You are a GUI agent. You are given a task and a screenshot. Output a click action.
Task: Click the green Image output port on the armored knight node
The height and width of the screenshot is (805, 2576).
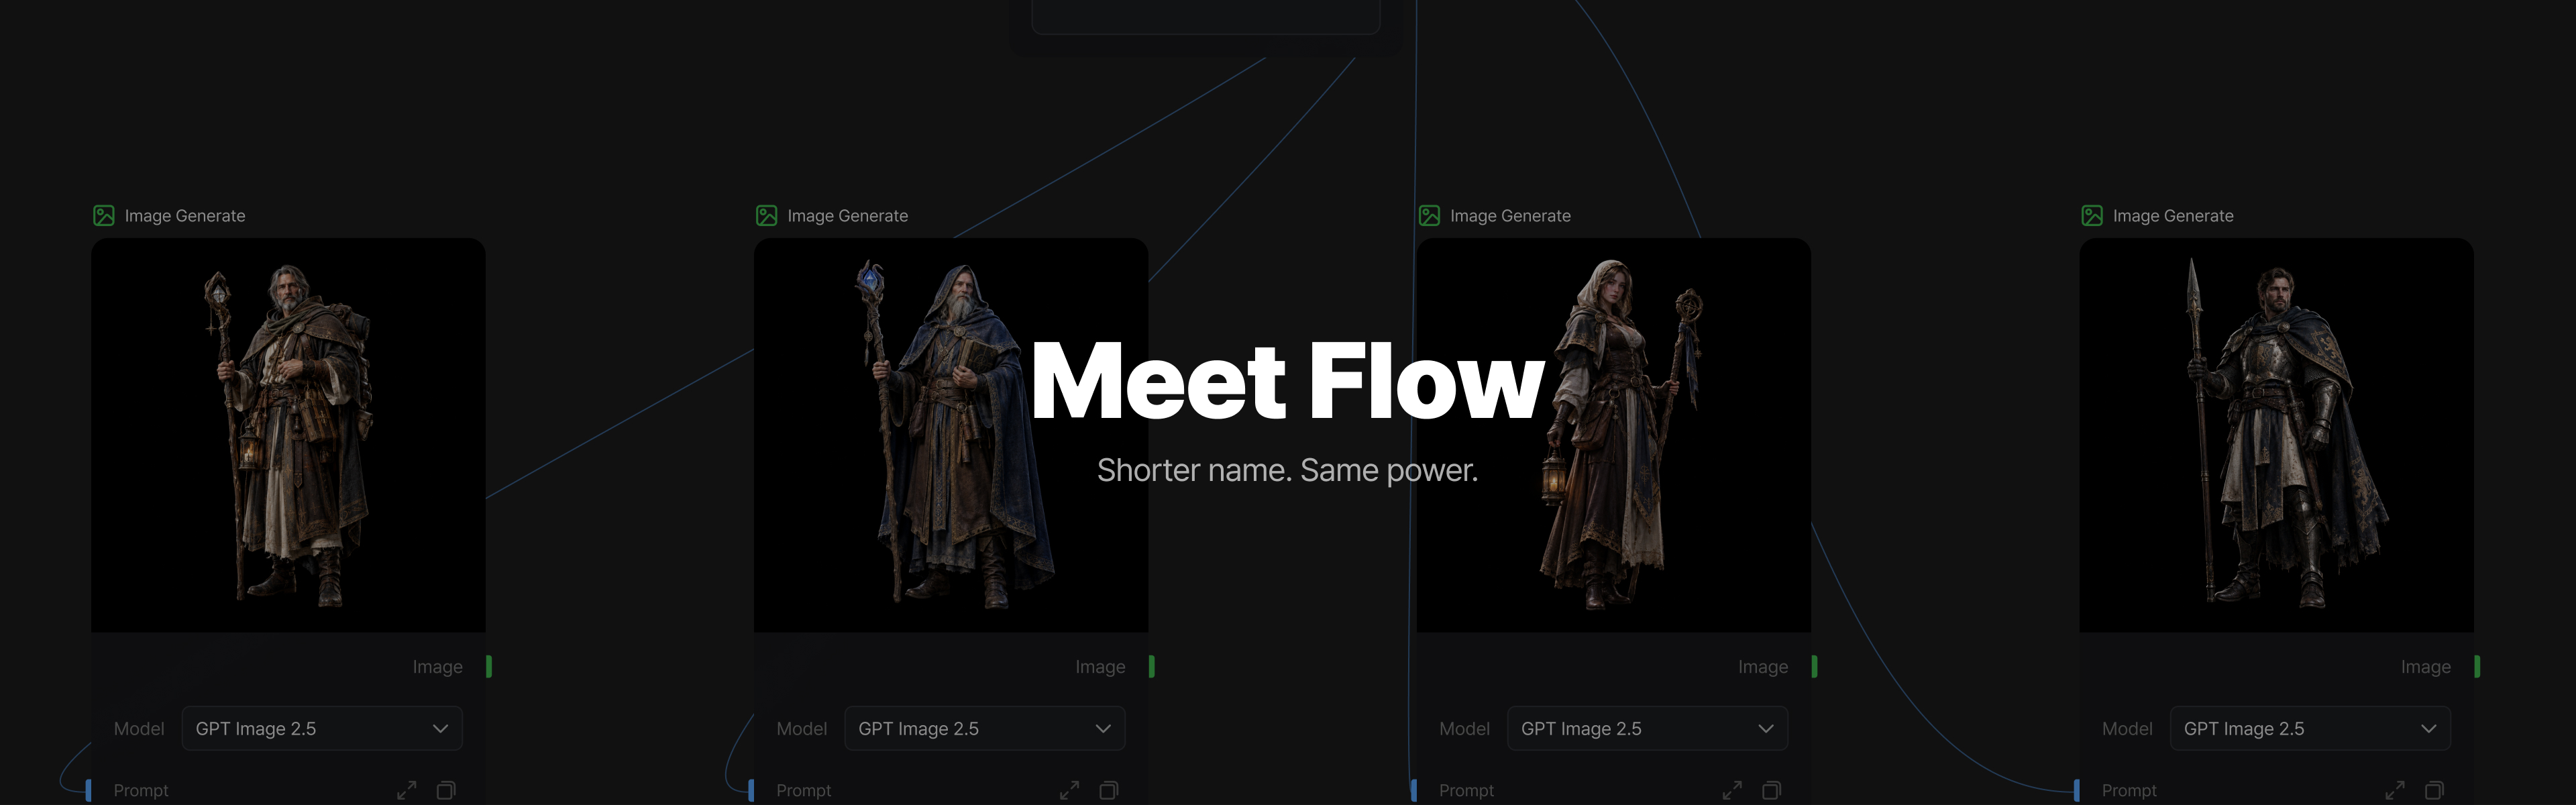point(2477,666)
